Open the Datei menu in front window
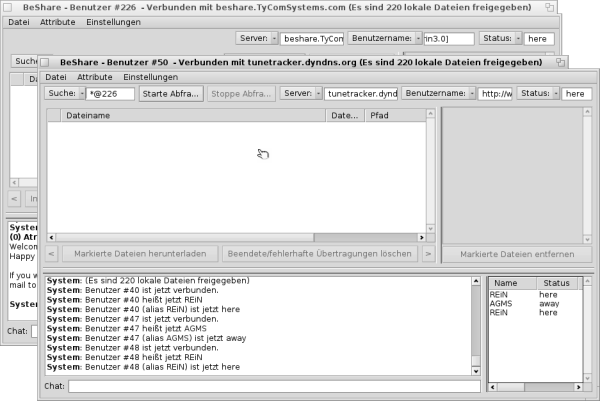Viewport: 600px width, 401px height. coord(56,77)
